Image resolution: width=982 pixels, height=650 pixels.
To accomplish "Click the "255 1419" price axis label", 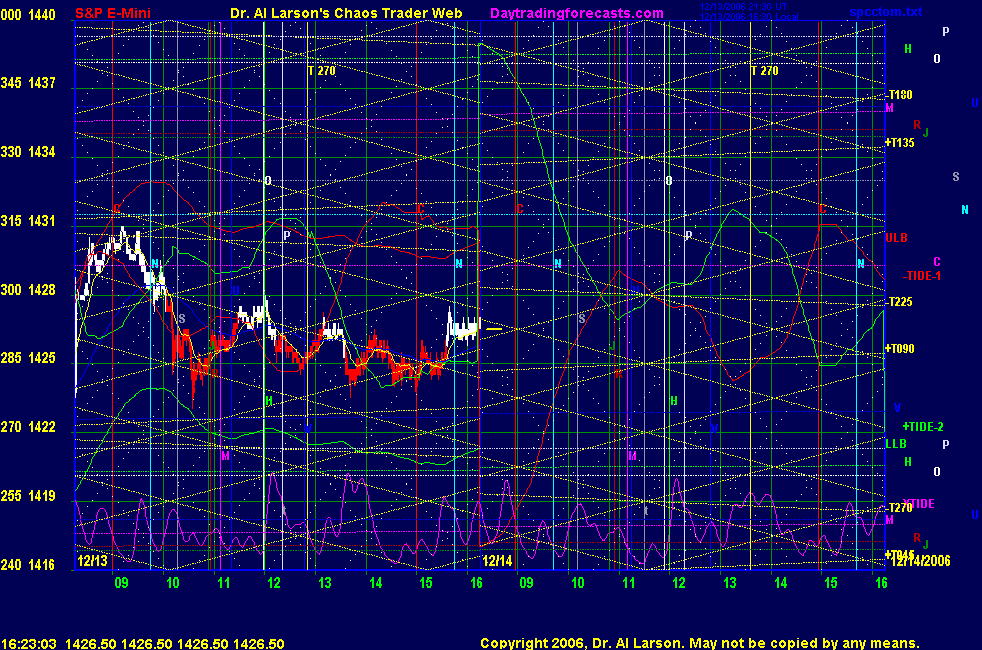I will 28,496.
